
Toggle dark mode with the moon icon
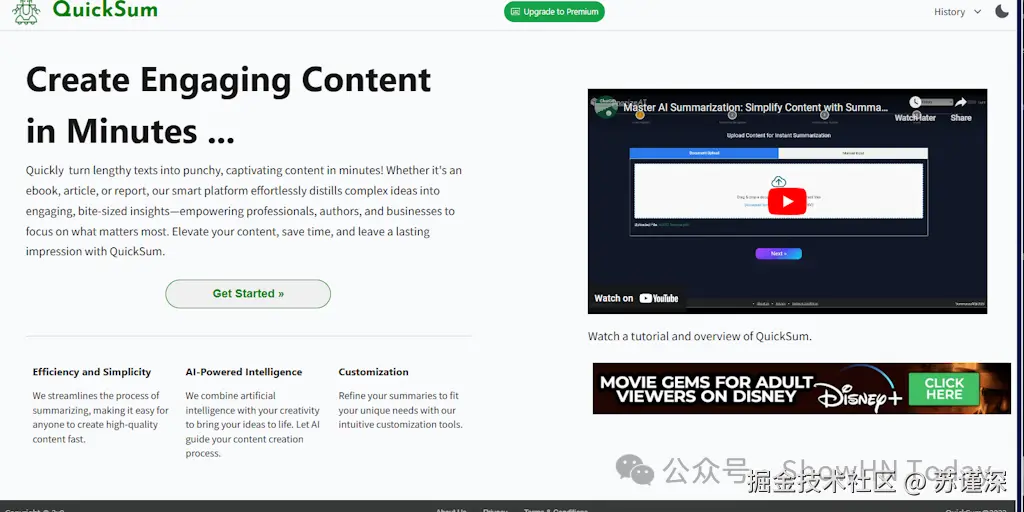(x=1002, y=11)
